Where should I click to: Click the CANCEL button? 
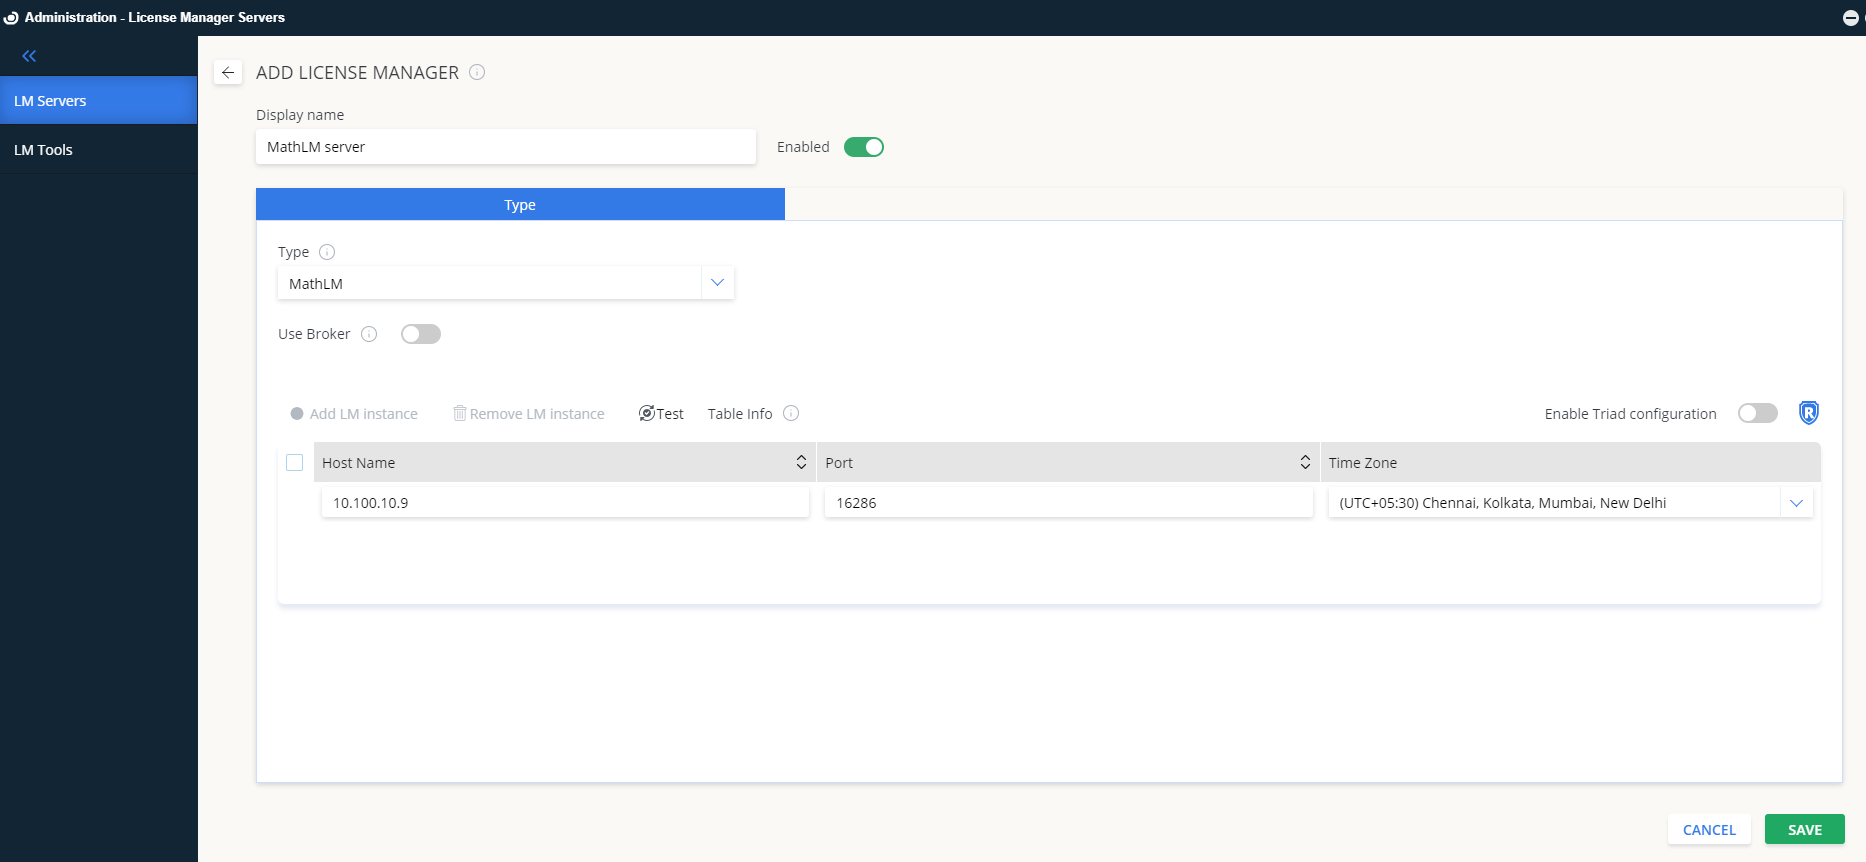point(1708,830)
